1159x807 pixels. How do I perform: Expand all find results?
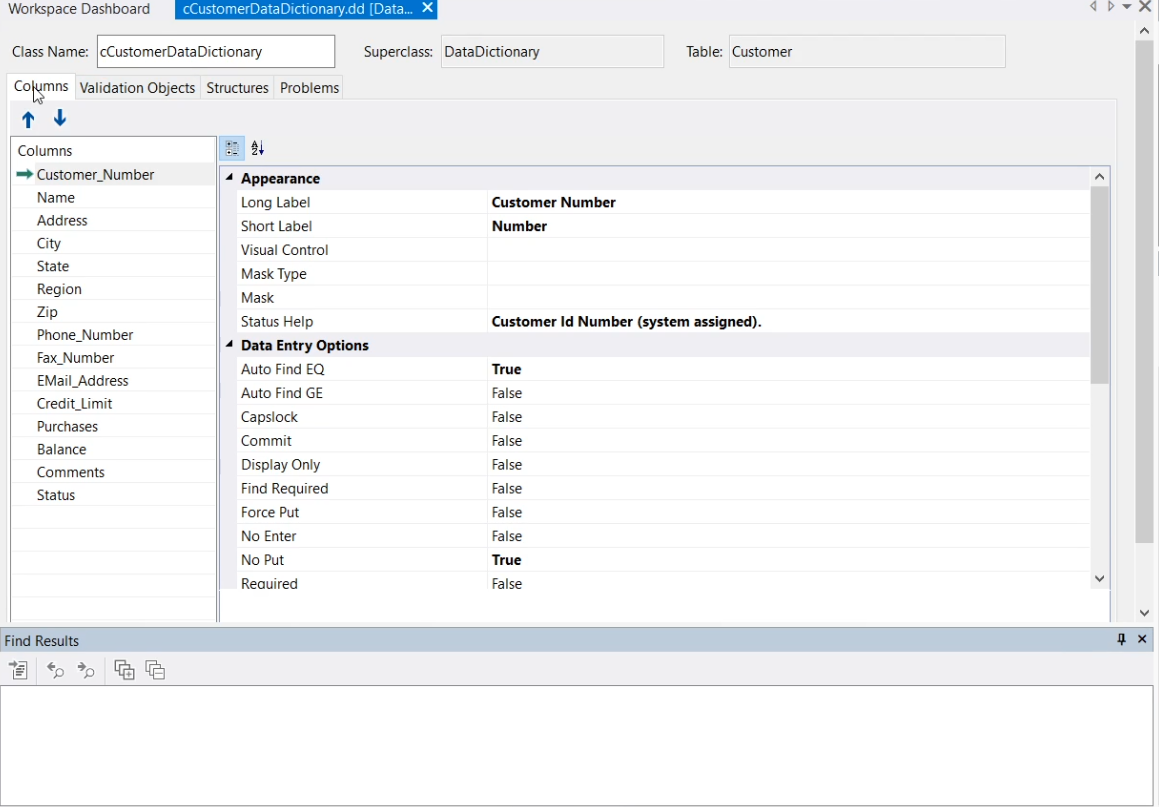pyautogui.click(x=124, y=671)
